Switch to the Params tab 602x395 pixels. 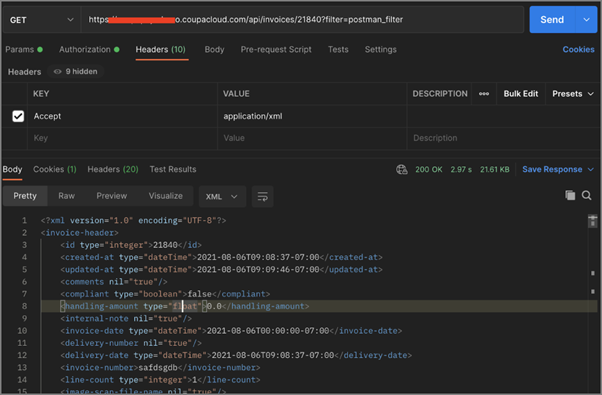(x=24, y=50)
